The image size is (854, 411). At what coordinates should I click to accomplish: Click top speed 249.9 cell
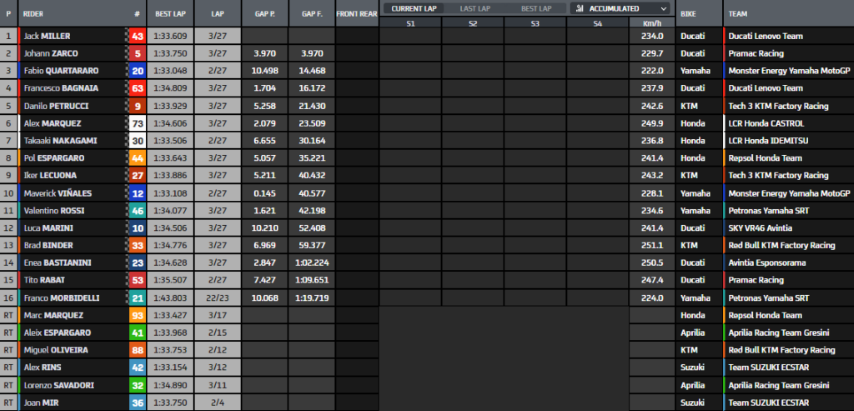[x=652, y=124]
